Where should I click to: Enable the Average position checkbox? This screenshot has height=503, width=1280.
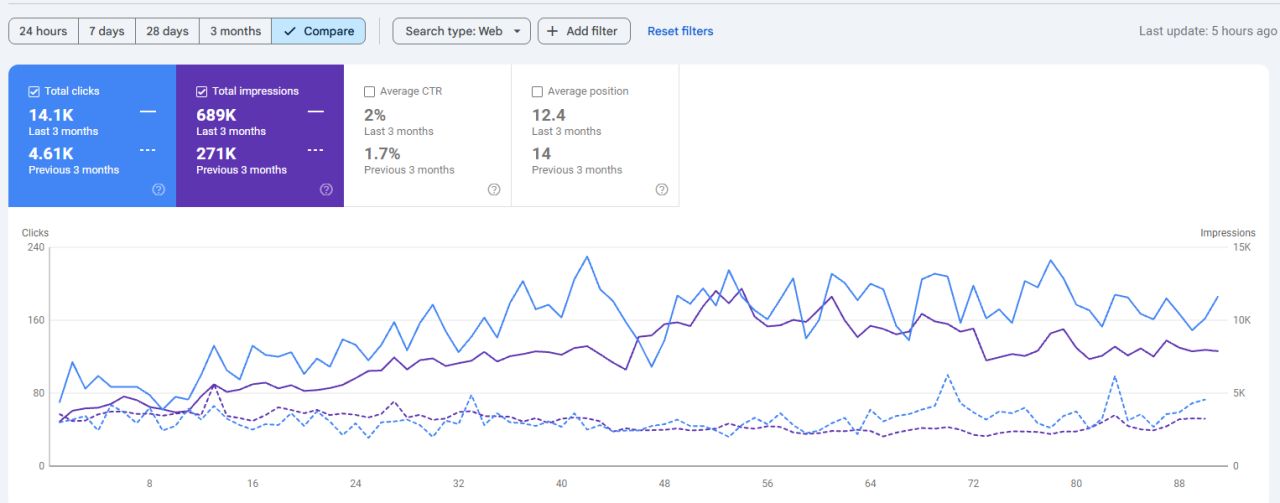tap(537, 91)
